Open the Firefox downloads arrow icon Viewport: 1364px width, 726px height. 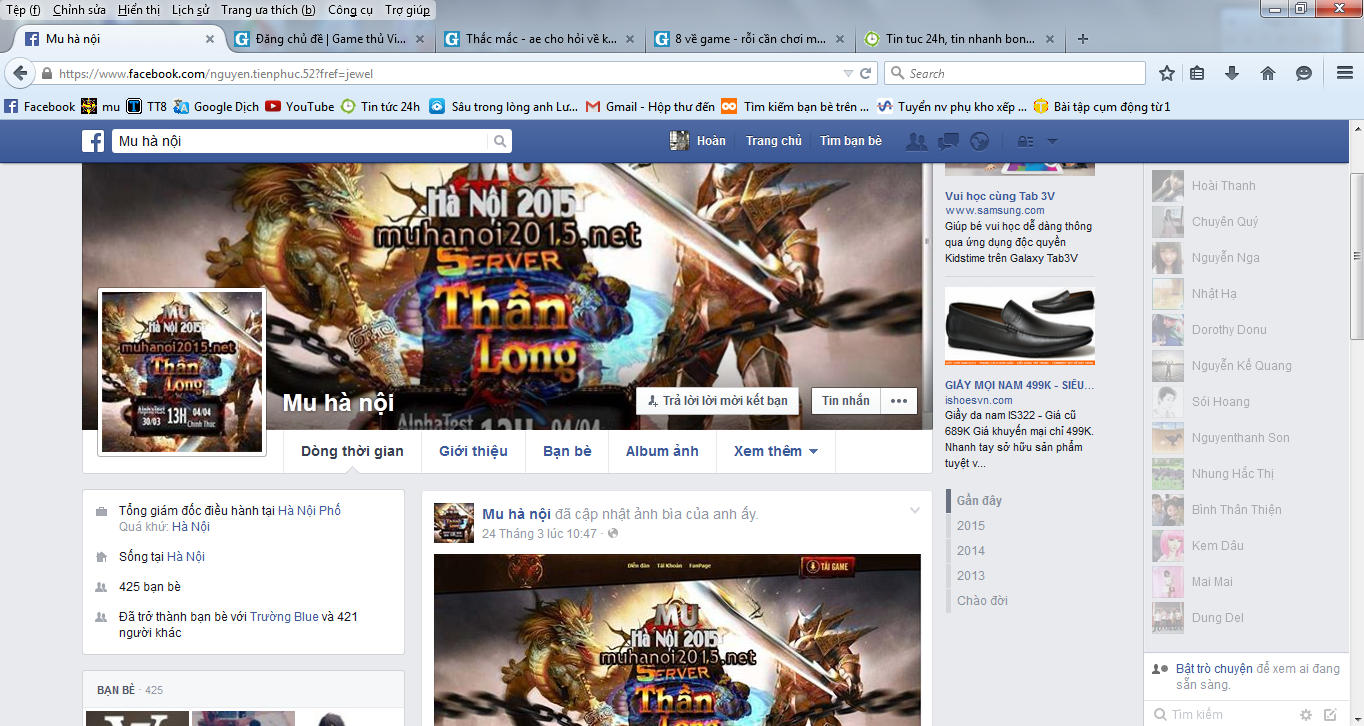click(x=1232, y=73)
